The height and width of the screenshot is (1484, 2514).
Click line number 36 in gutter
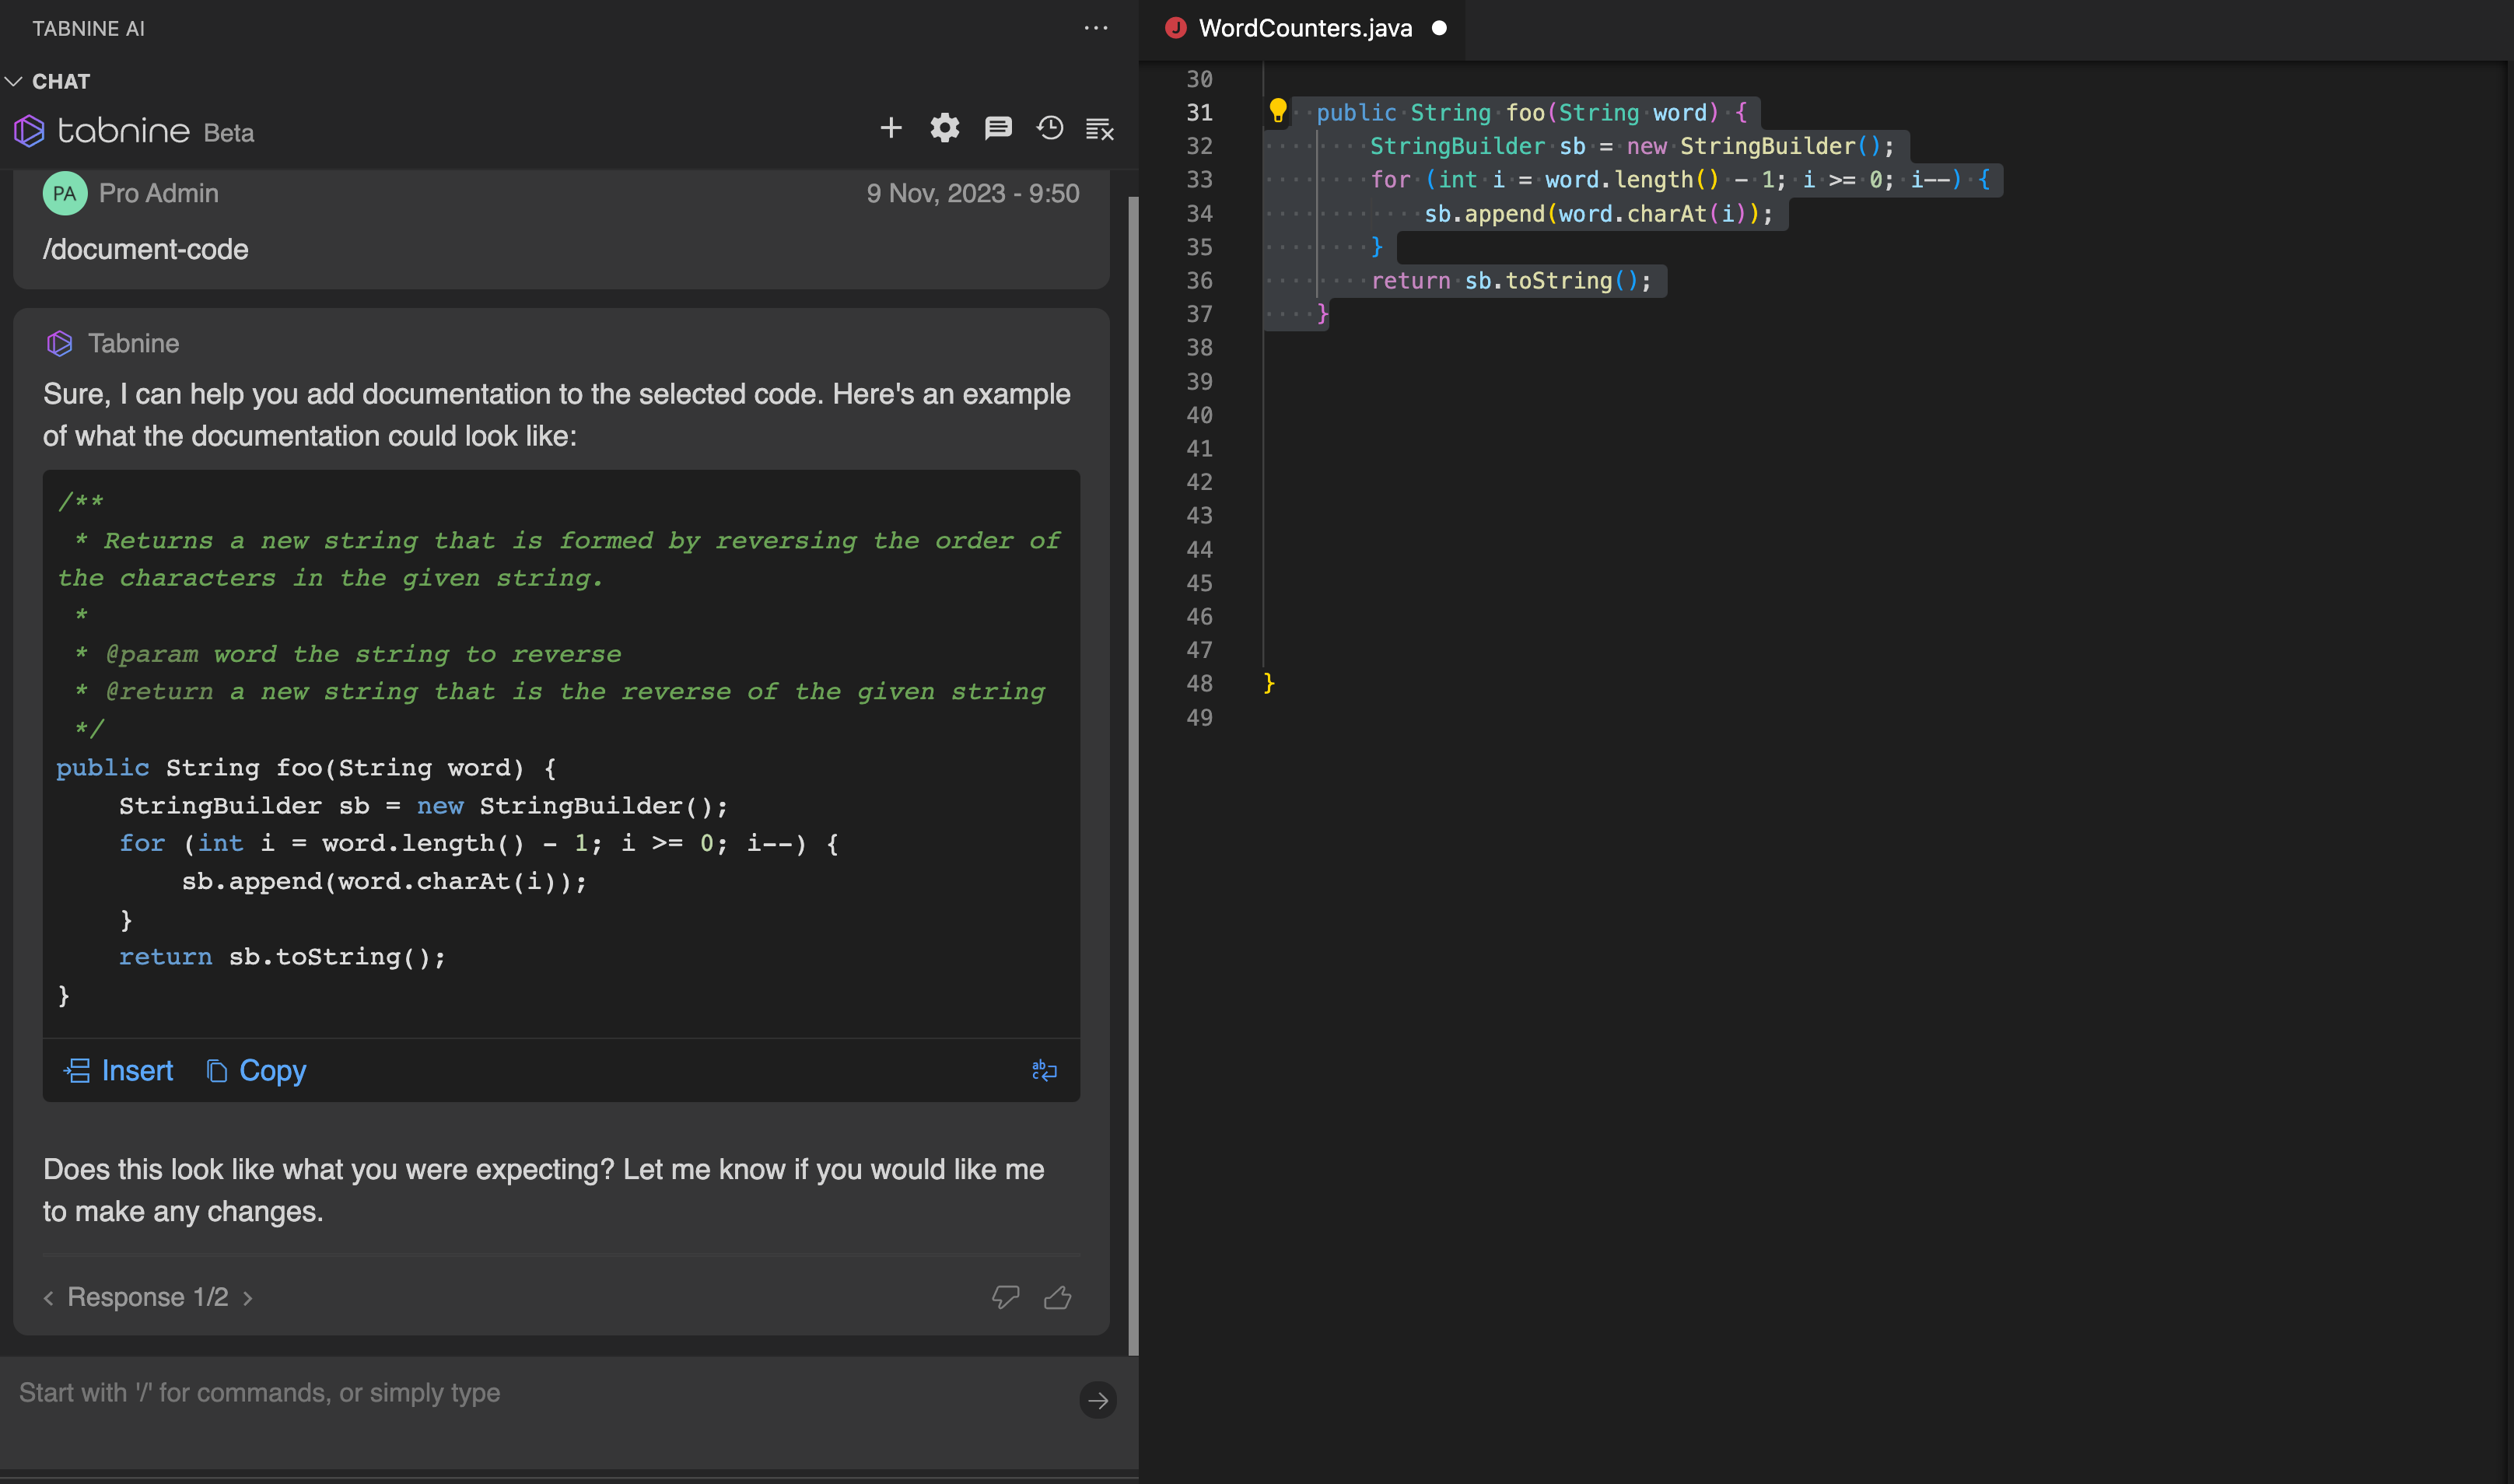click(x=1199, y=281)
